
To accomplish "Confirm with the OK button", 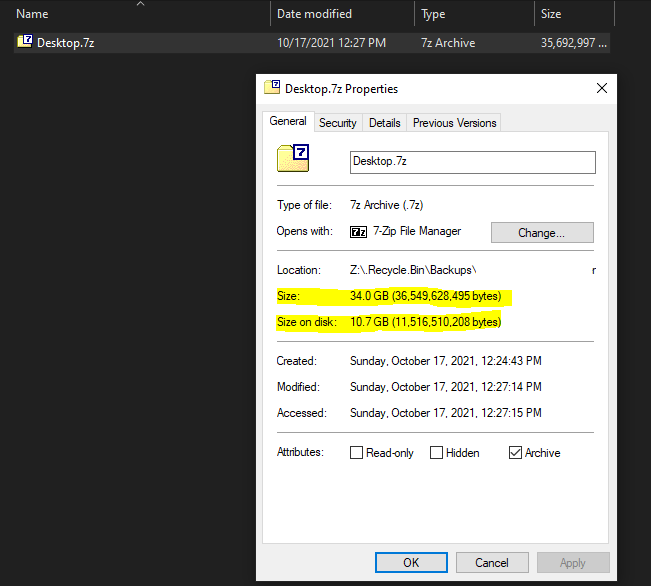I will click(x=411, y=562).
